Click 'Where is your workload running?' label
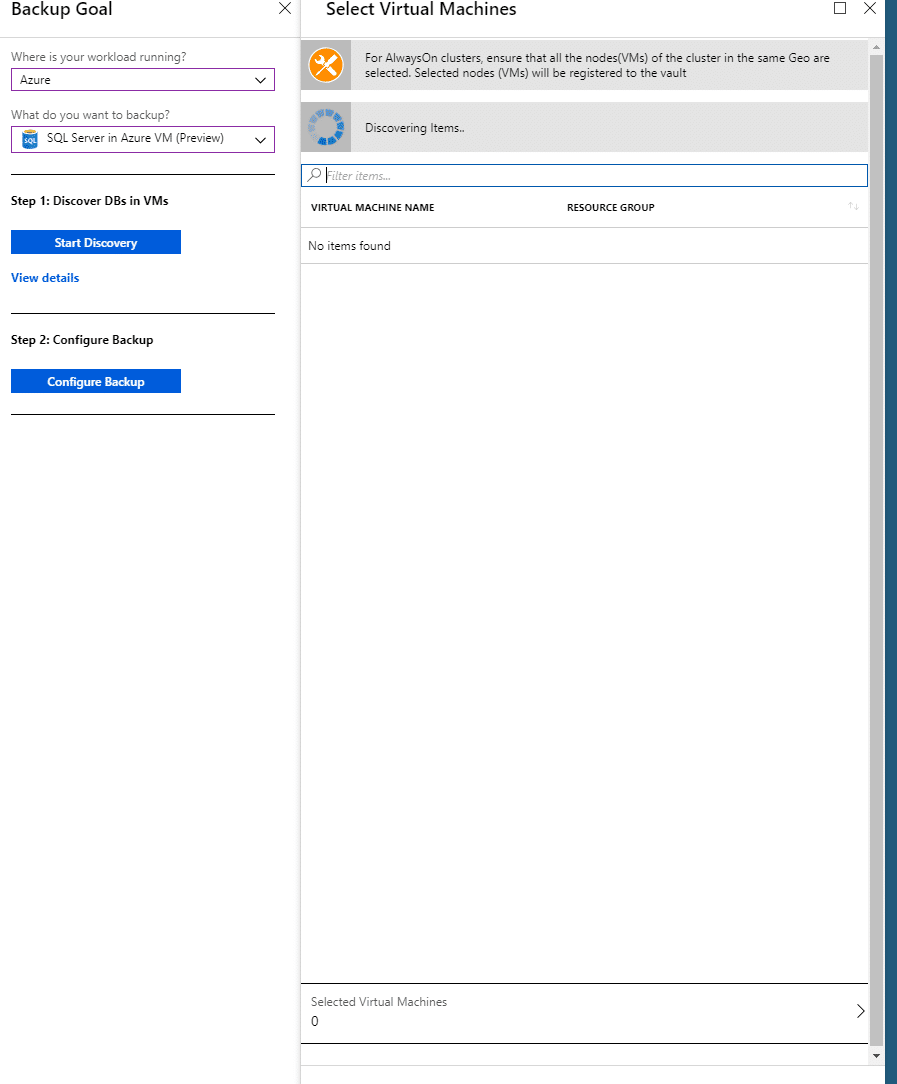Screen dimensions: 897x1084 click(98, 57)
